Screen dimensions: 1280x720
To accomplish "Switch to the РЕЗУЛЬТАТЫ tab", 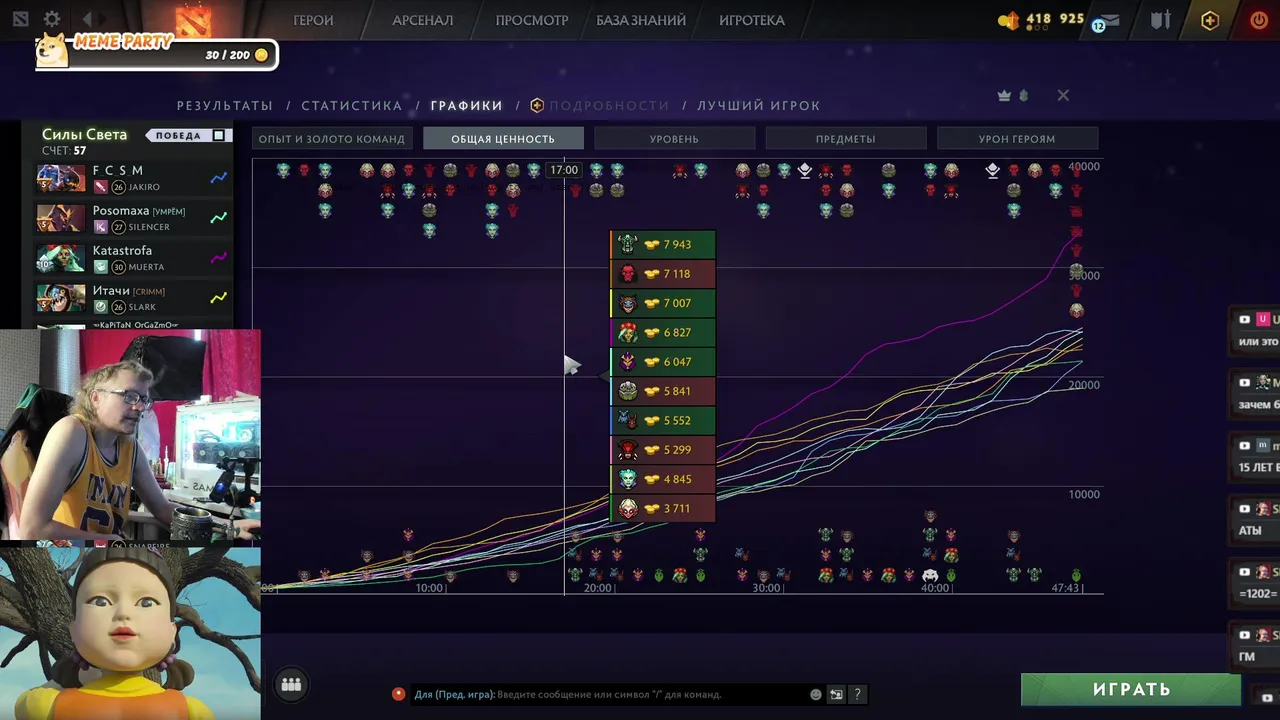I will click(x=225, y=105).
